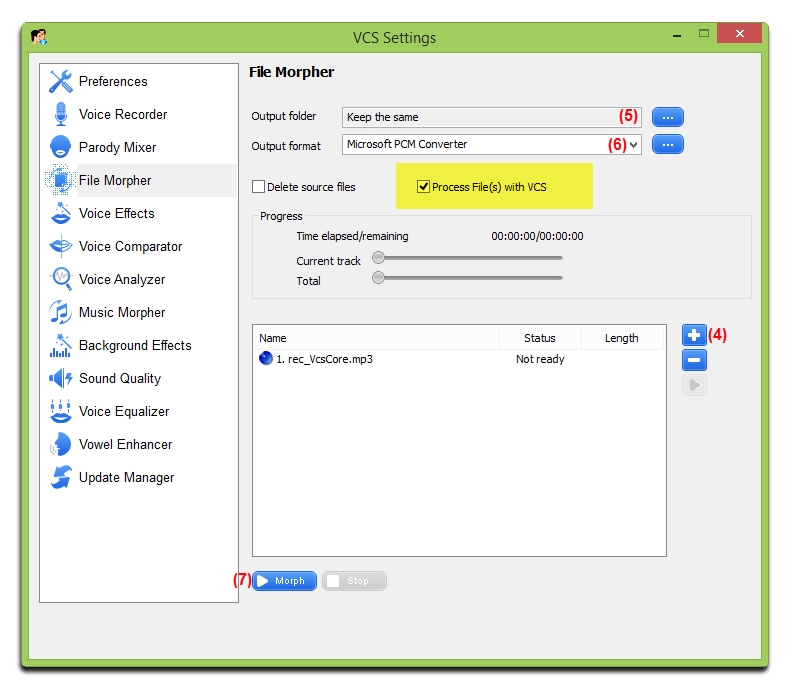
Task: Select the Voice Effects lips icon
Action: (60, 213)
